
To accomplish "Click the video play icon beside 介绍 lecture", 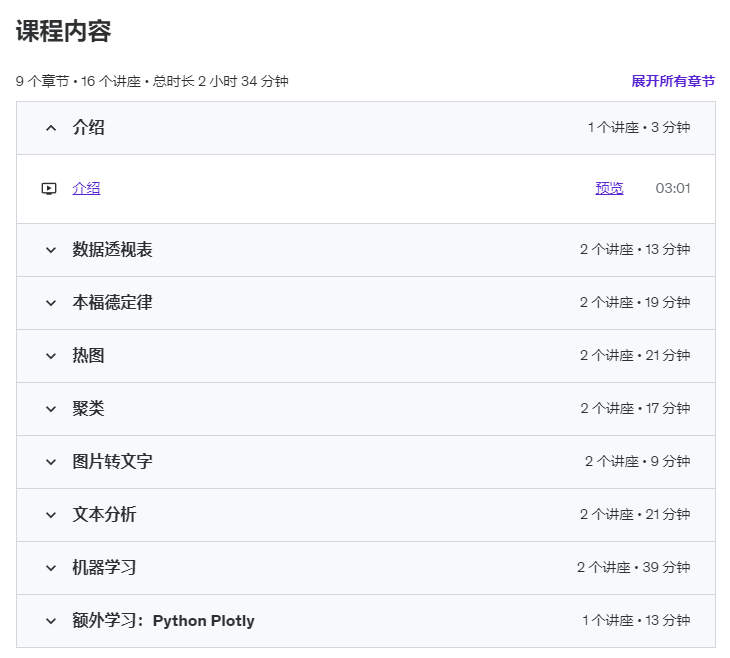I will pos(49,189).
